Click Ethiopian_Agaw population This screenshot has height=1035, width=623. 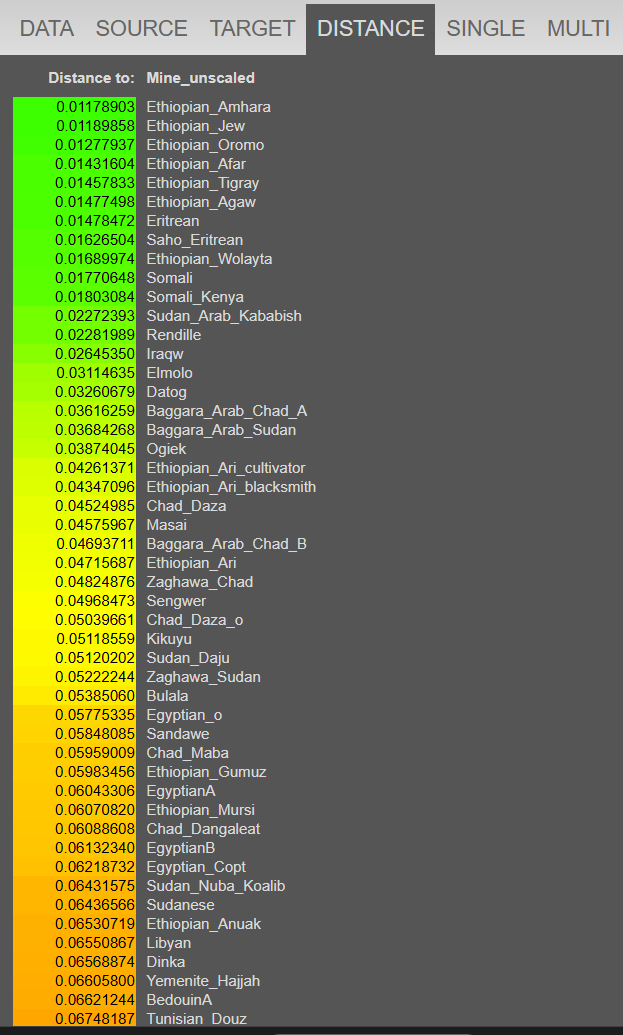[x=201, y=202]
